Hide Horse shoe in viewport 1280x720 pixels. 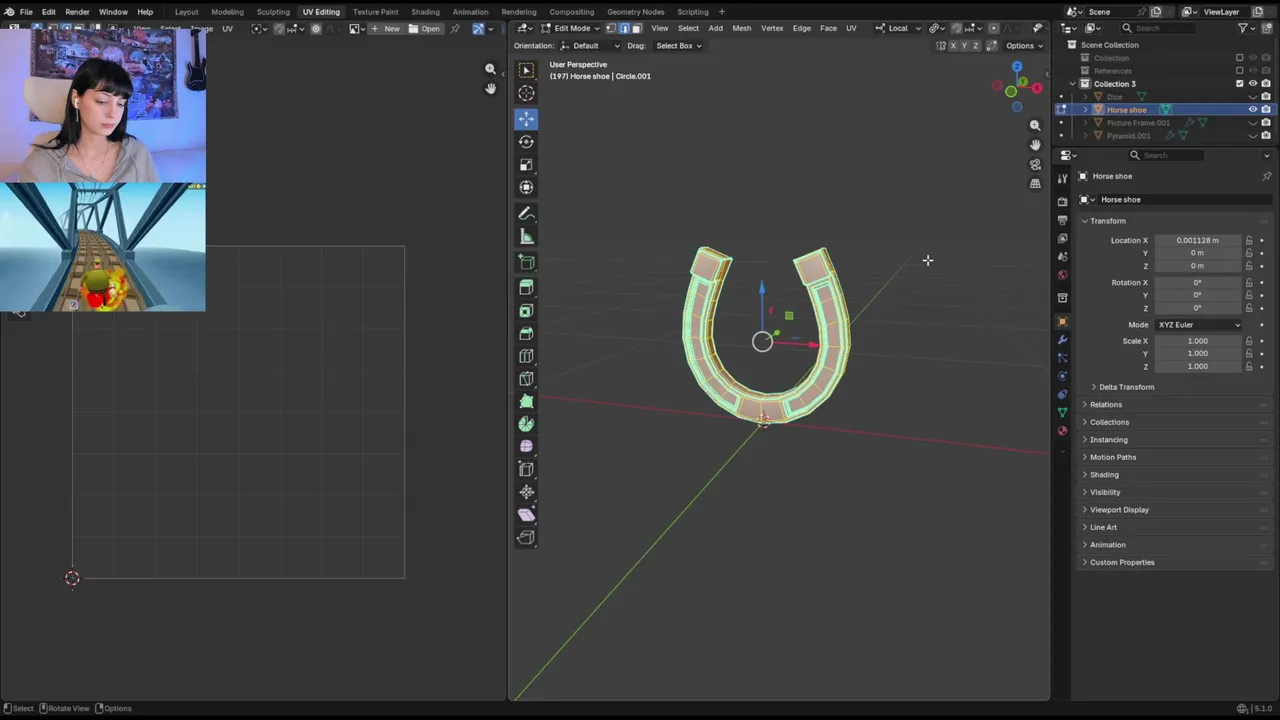[1252, 110]
